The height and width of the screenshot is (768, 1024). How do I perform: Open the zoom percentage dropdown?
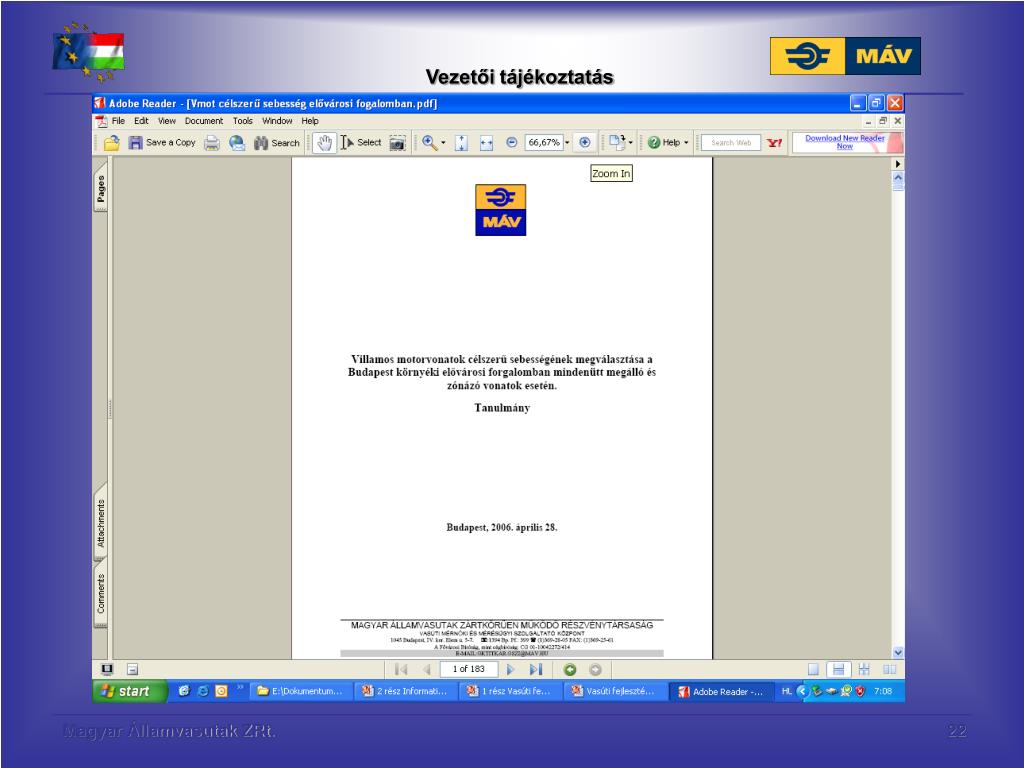coord(567,142)
